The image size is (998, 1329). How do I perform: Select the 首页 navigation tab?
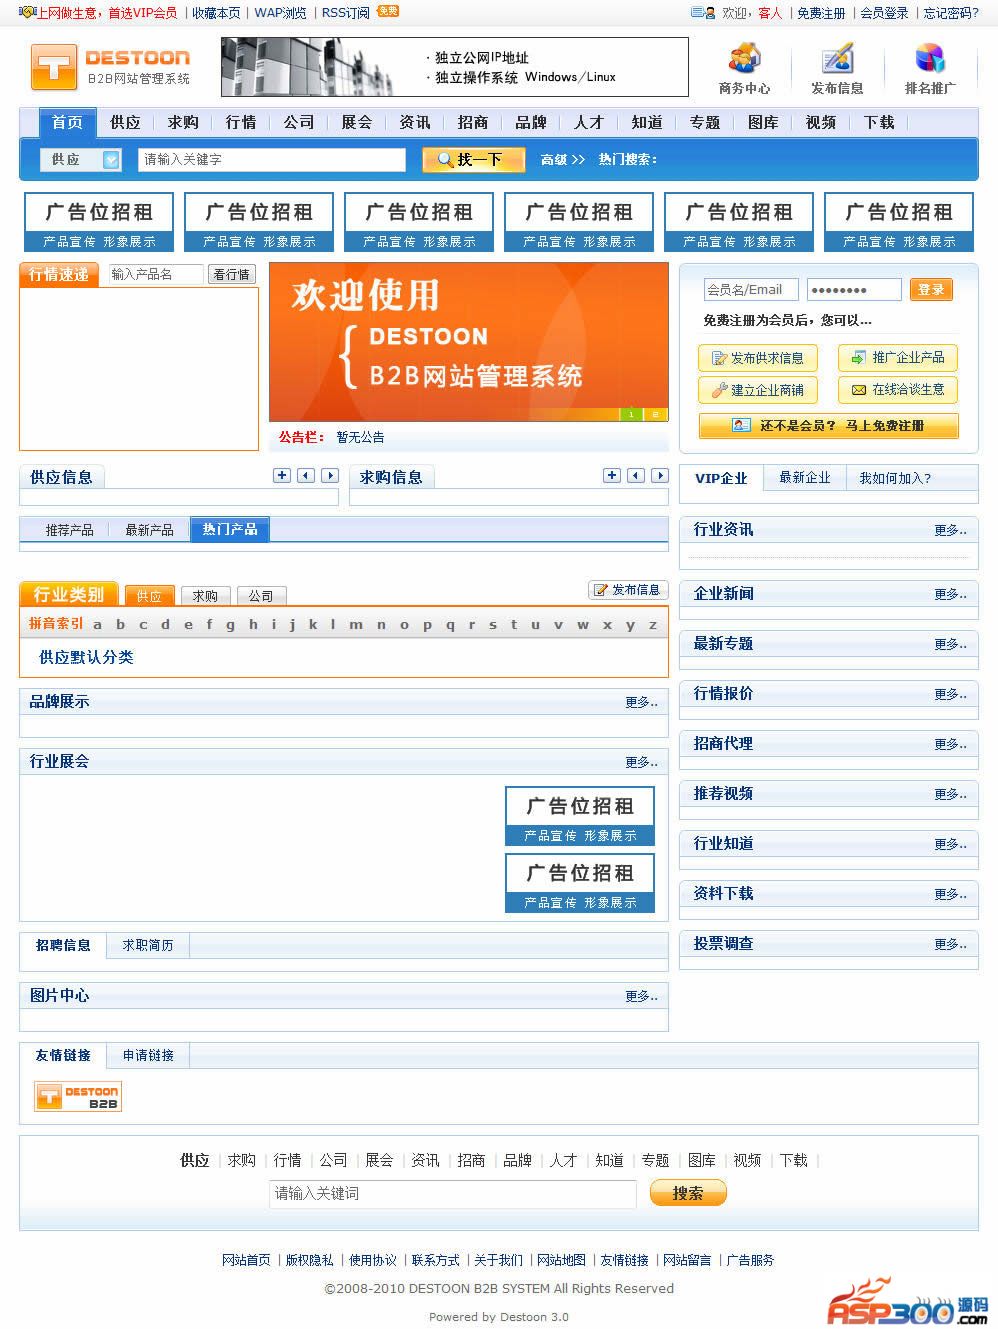click(x=68, y=122)
